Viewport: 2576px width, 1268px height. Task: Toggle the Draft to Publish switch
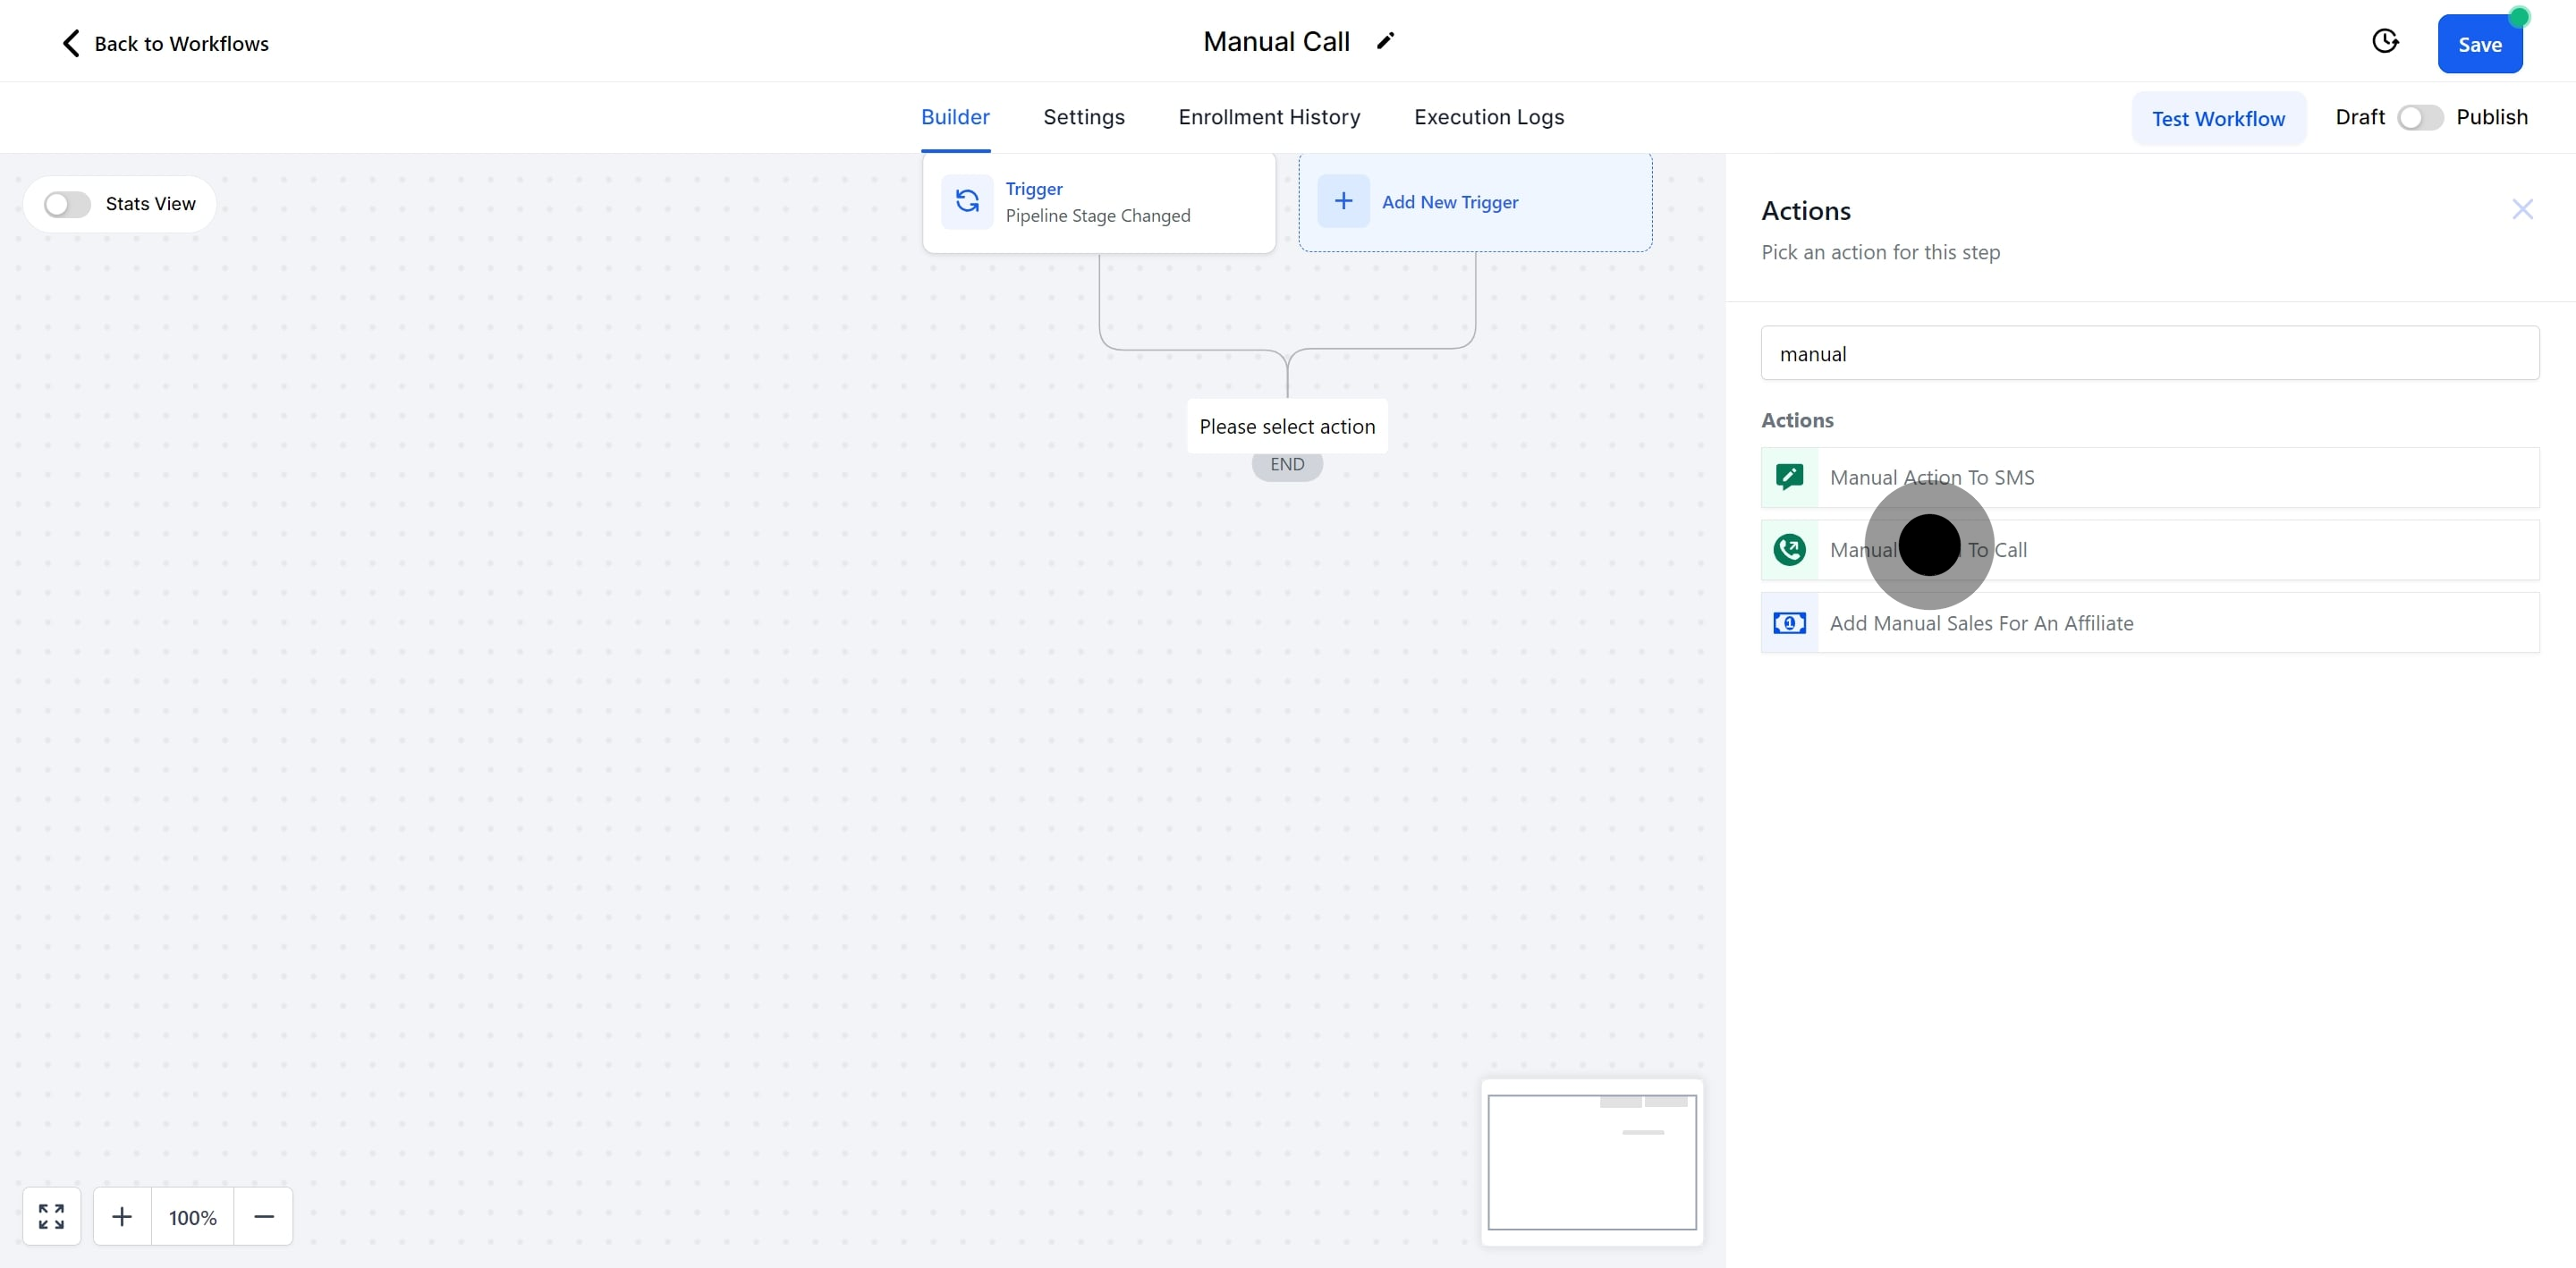click(2419, 117)
